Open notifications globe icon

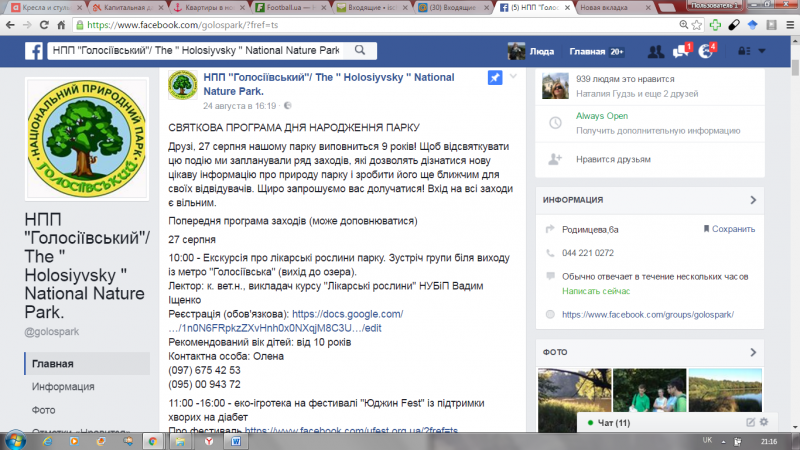tap(706, 51)
